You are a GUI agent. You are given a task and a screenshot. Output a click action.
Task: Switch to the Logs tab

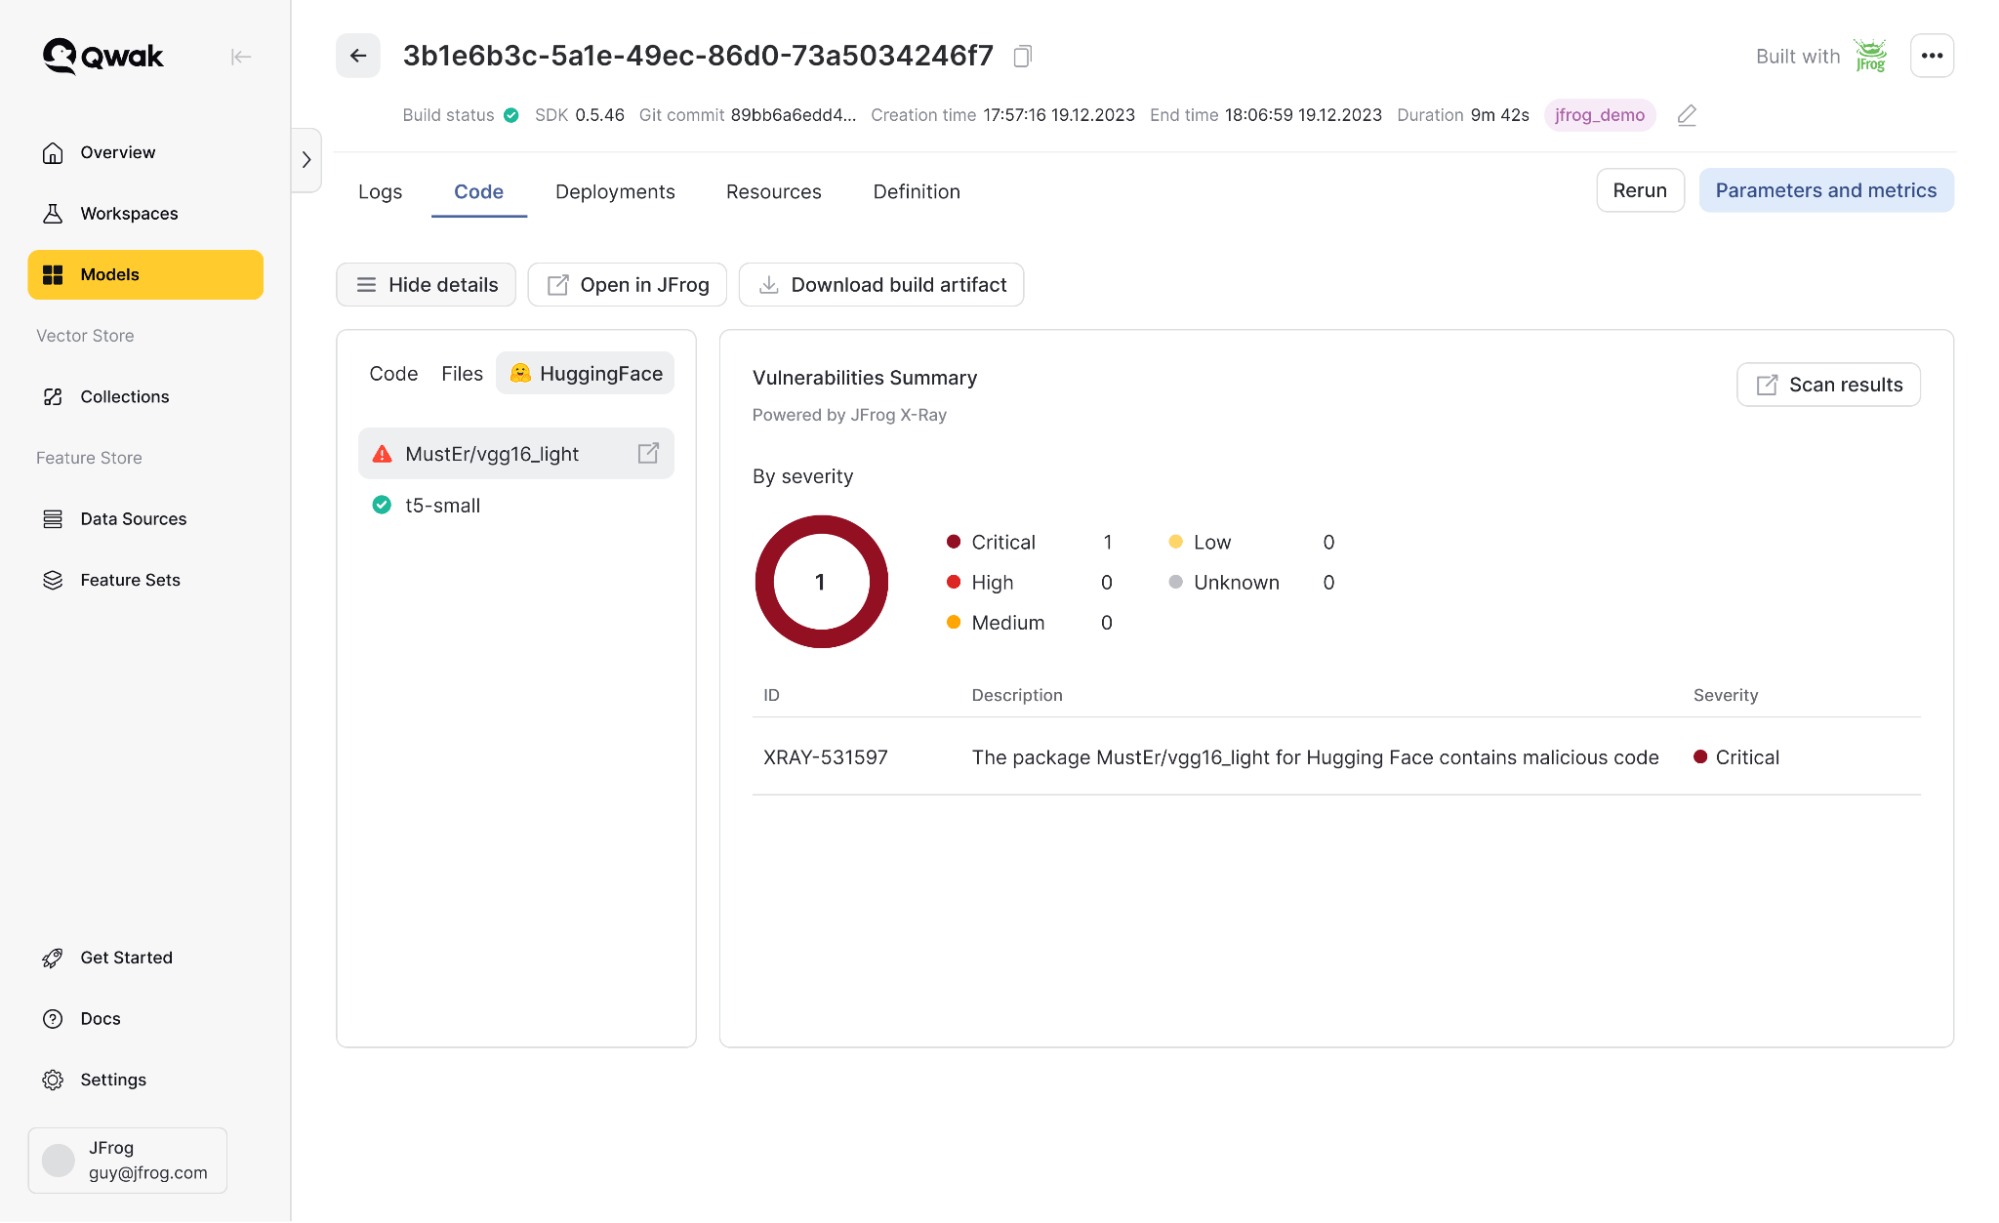380,191
